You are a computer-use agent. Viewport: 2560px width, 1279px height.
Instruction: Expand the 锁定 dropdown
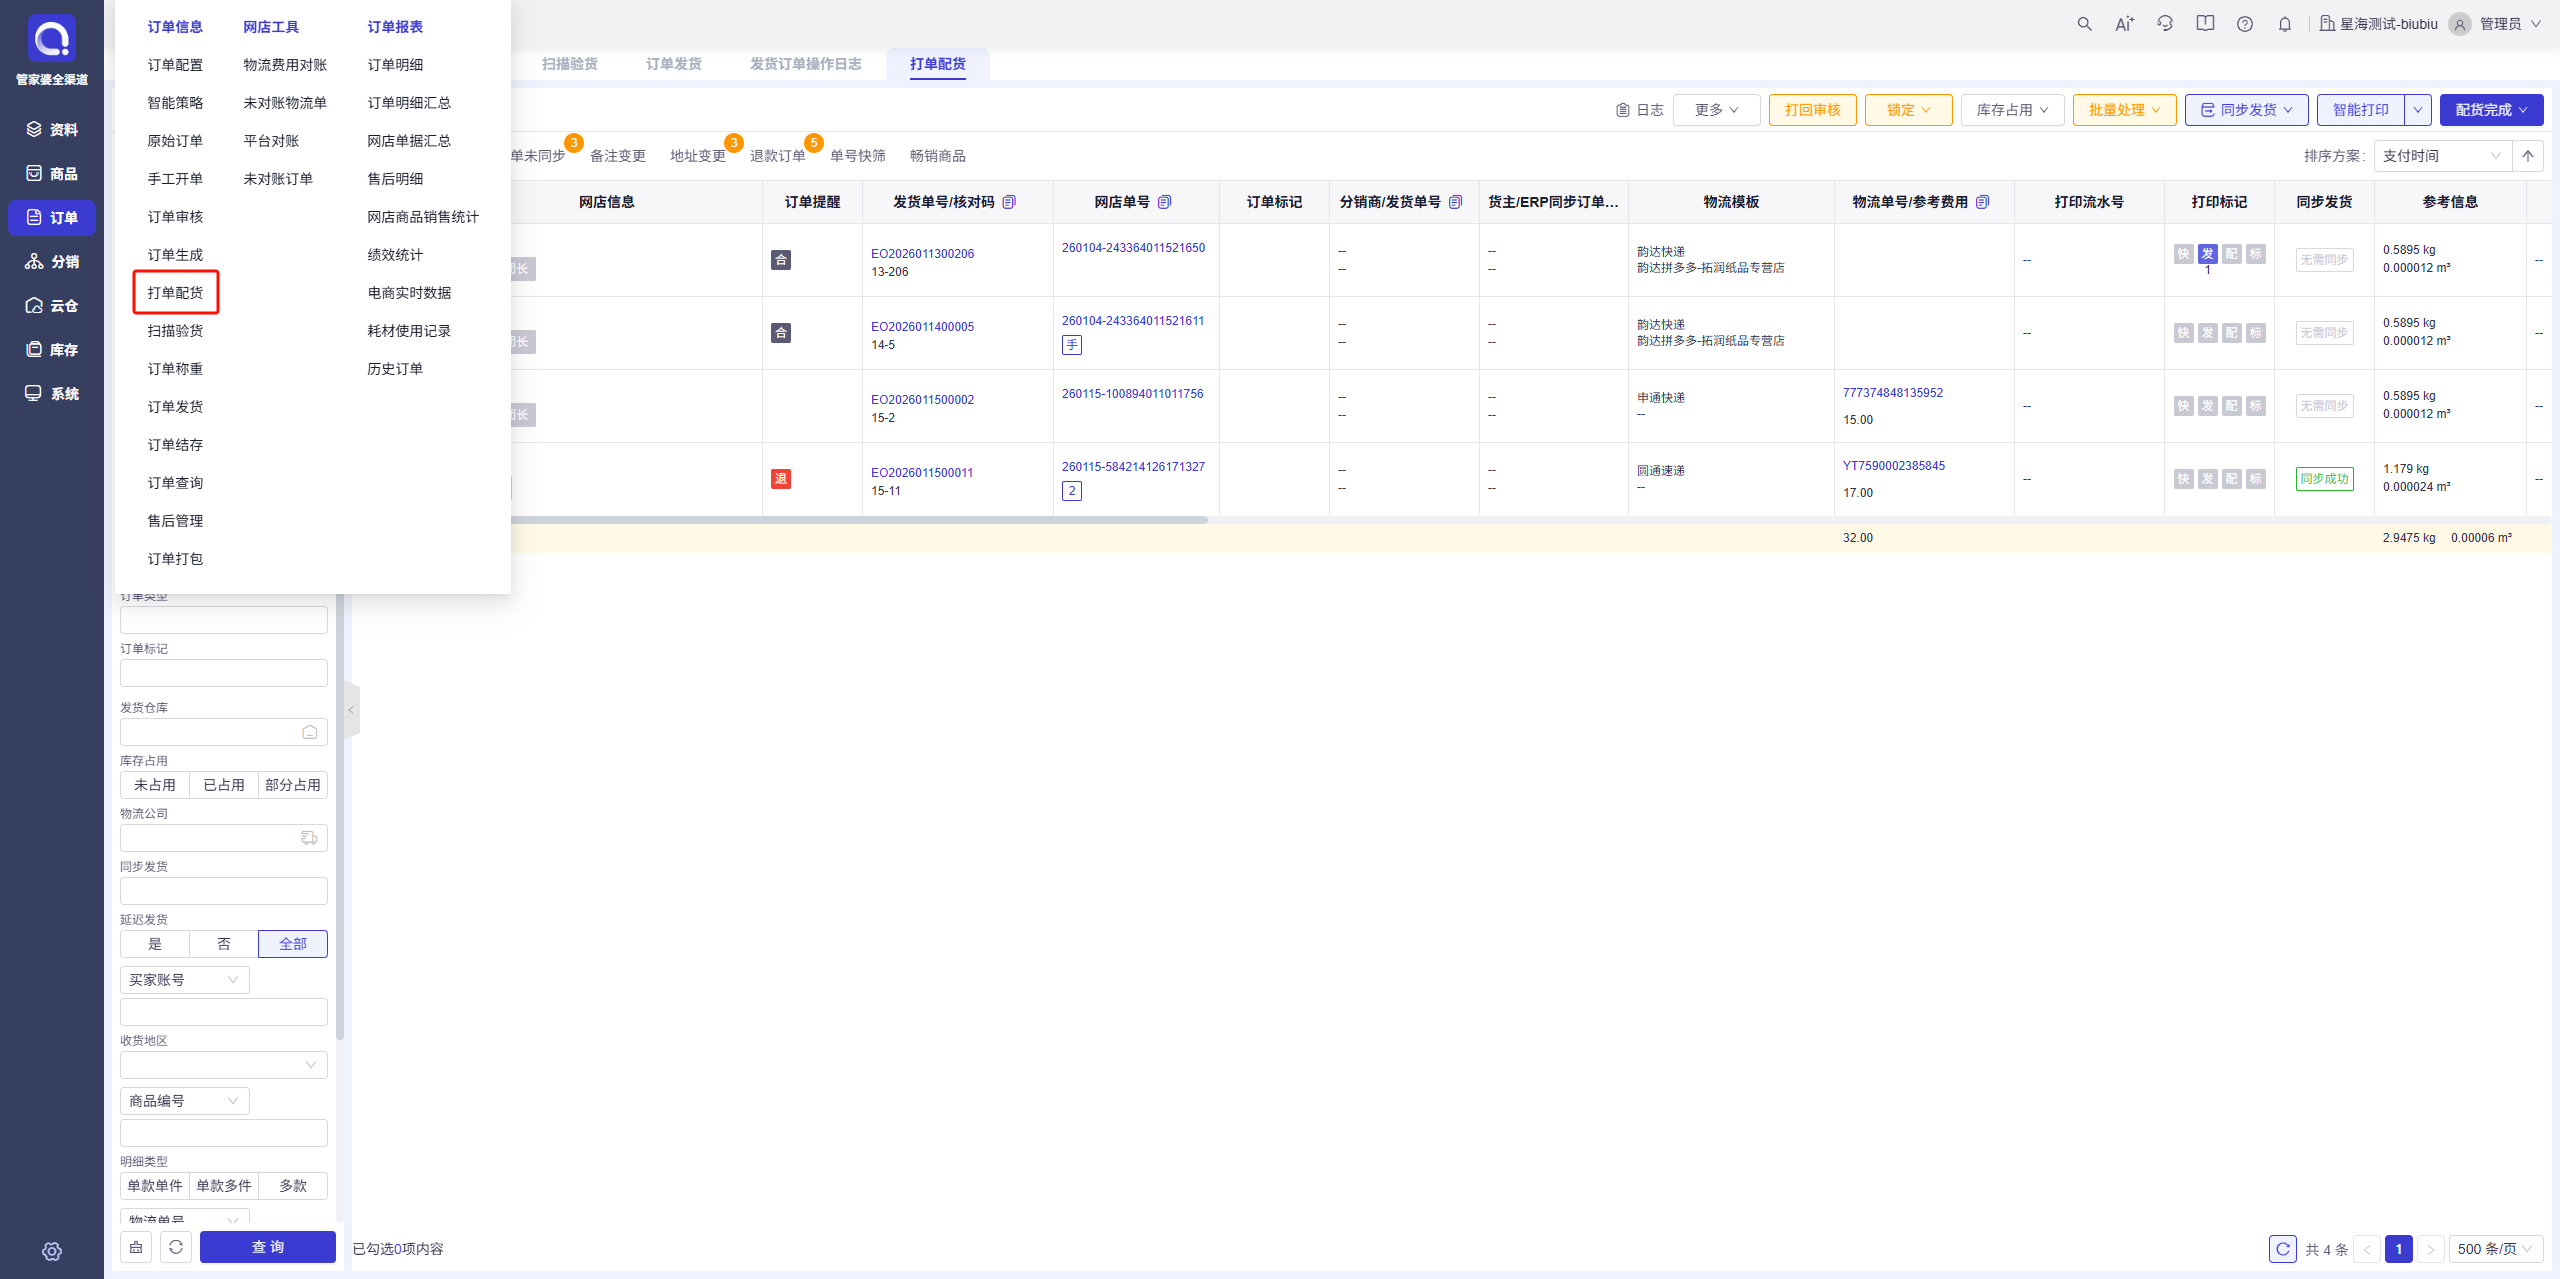[x=1908, y=110]
